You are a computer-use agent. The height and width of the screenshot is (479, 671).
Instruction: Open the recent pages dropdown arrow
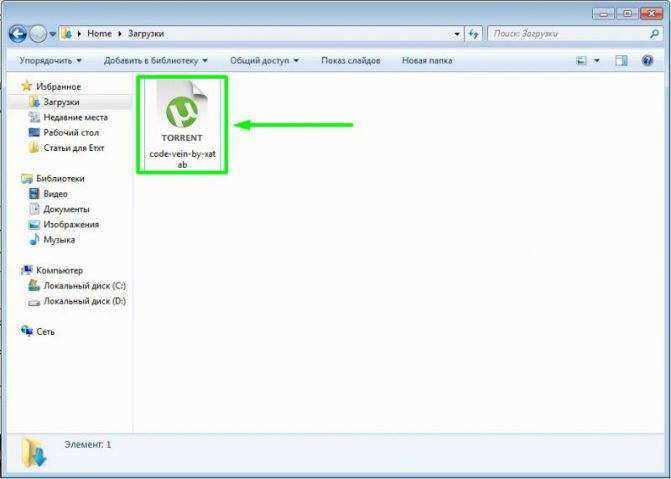point(53,34)
